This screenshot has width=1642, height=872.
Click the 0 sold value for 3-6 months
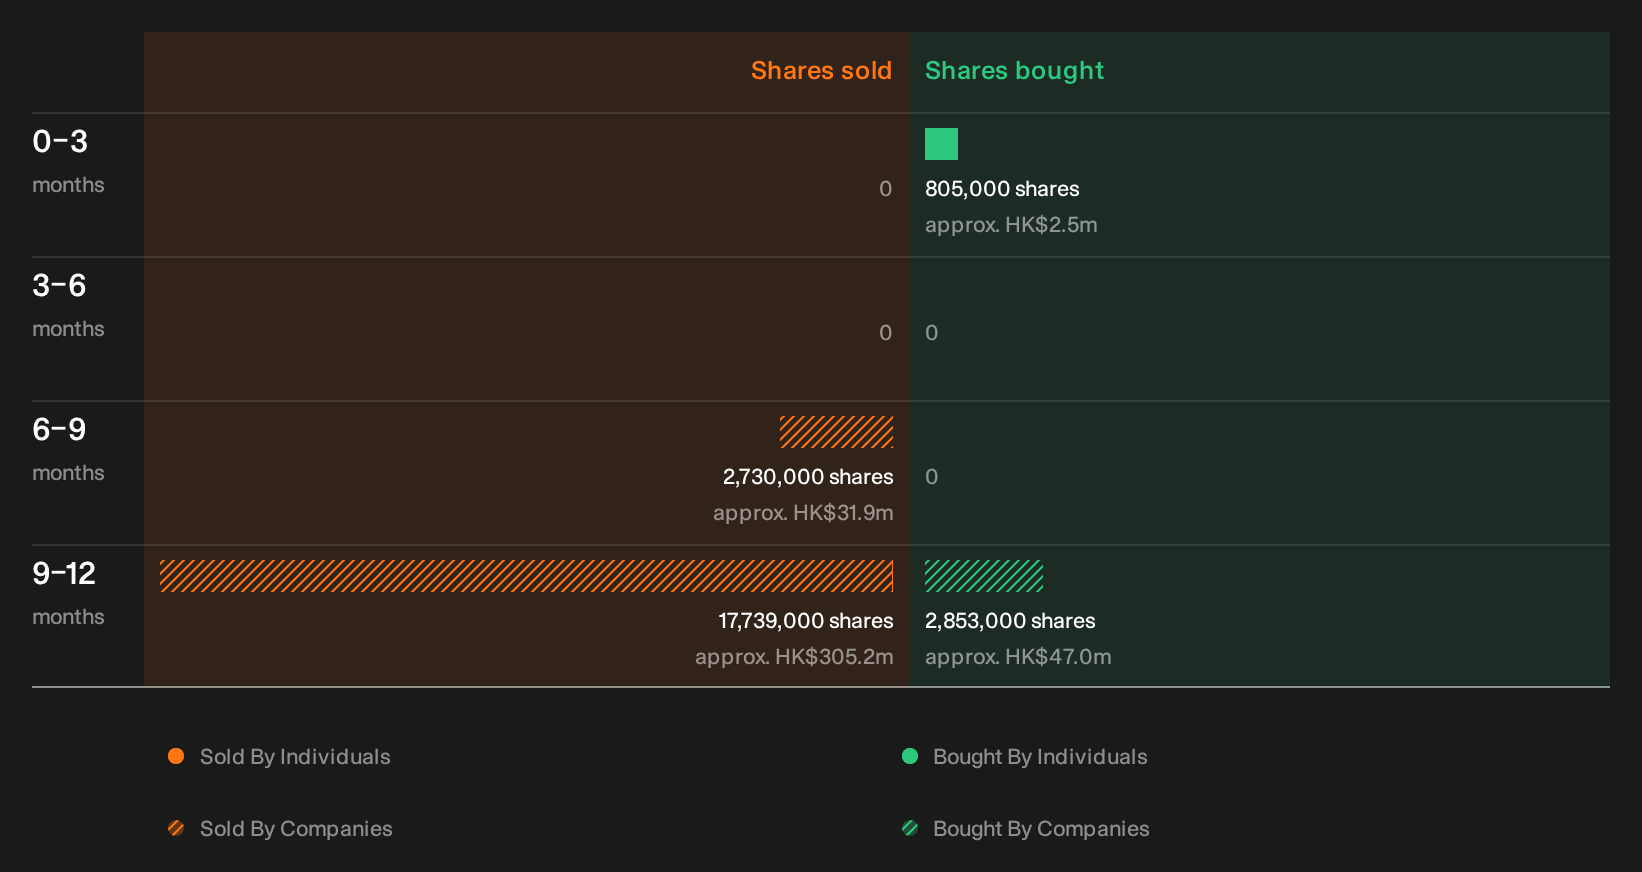885,333
